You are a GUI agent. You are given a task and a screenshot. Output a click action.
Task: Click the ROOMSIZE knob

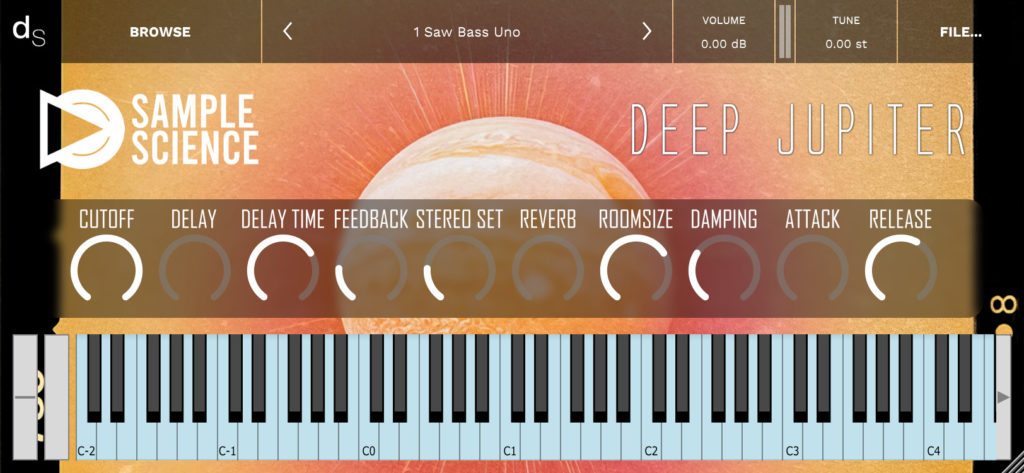[x=635, y=269]
